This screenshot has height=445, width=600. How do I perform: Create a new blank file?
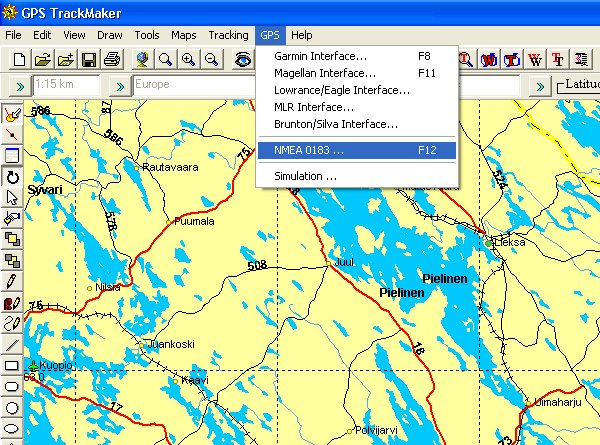coord(20,60)
